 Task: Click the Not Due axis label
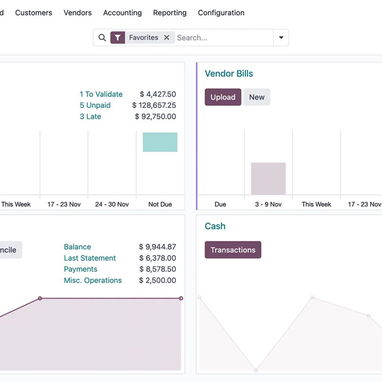[160, 204]
